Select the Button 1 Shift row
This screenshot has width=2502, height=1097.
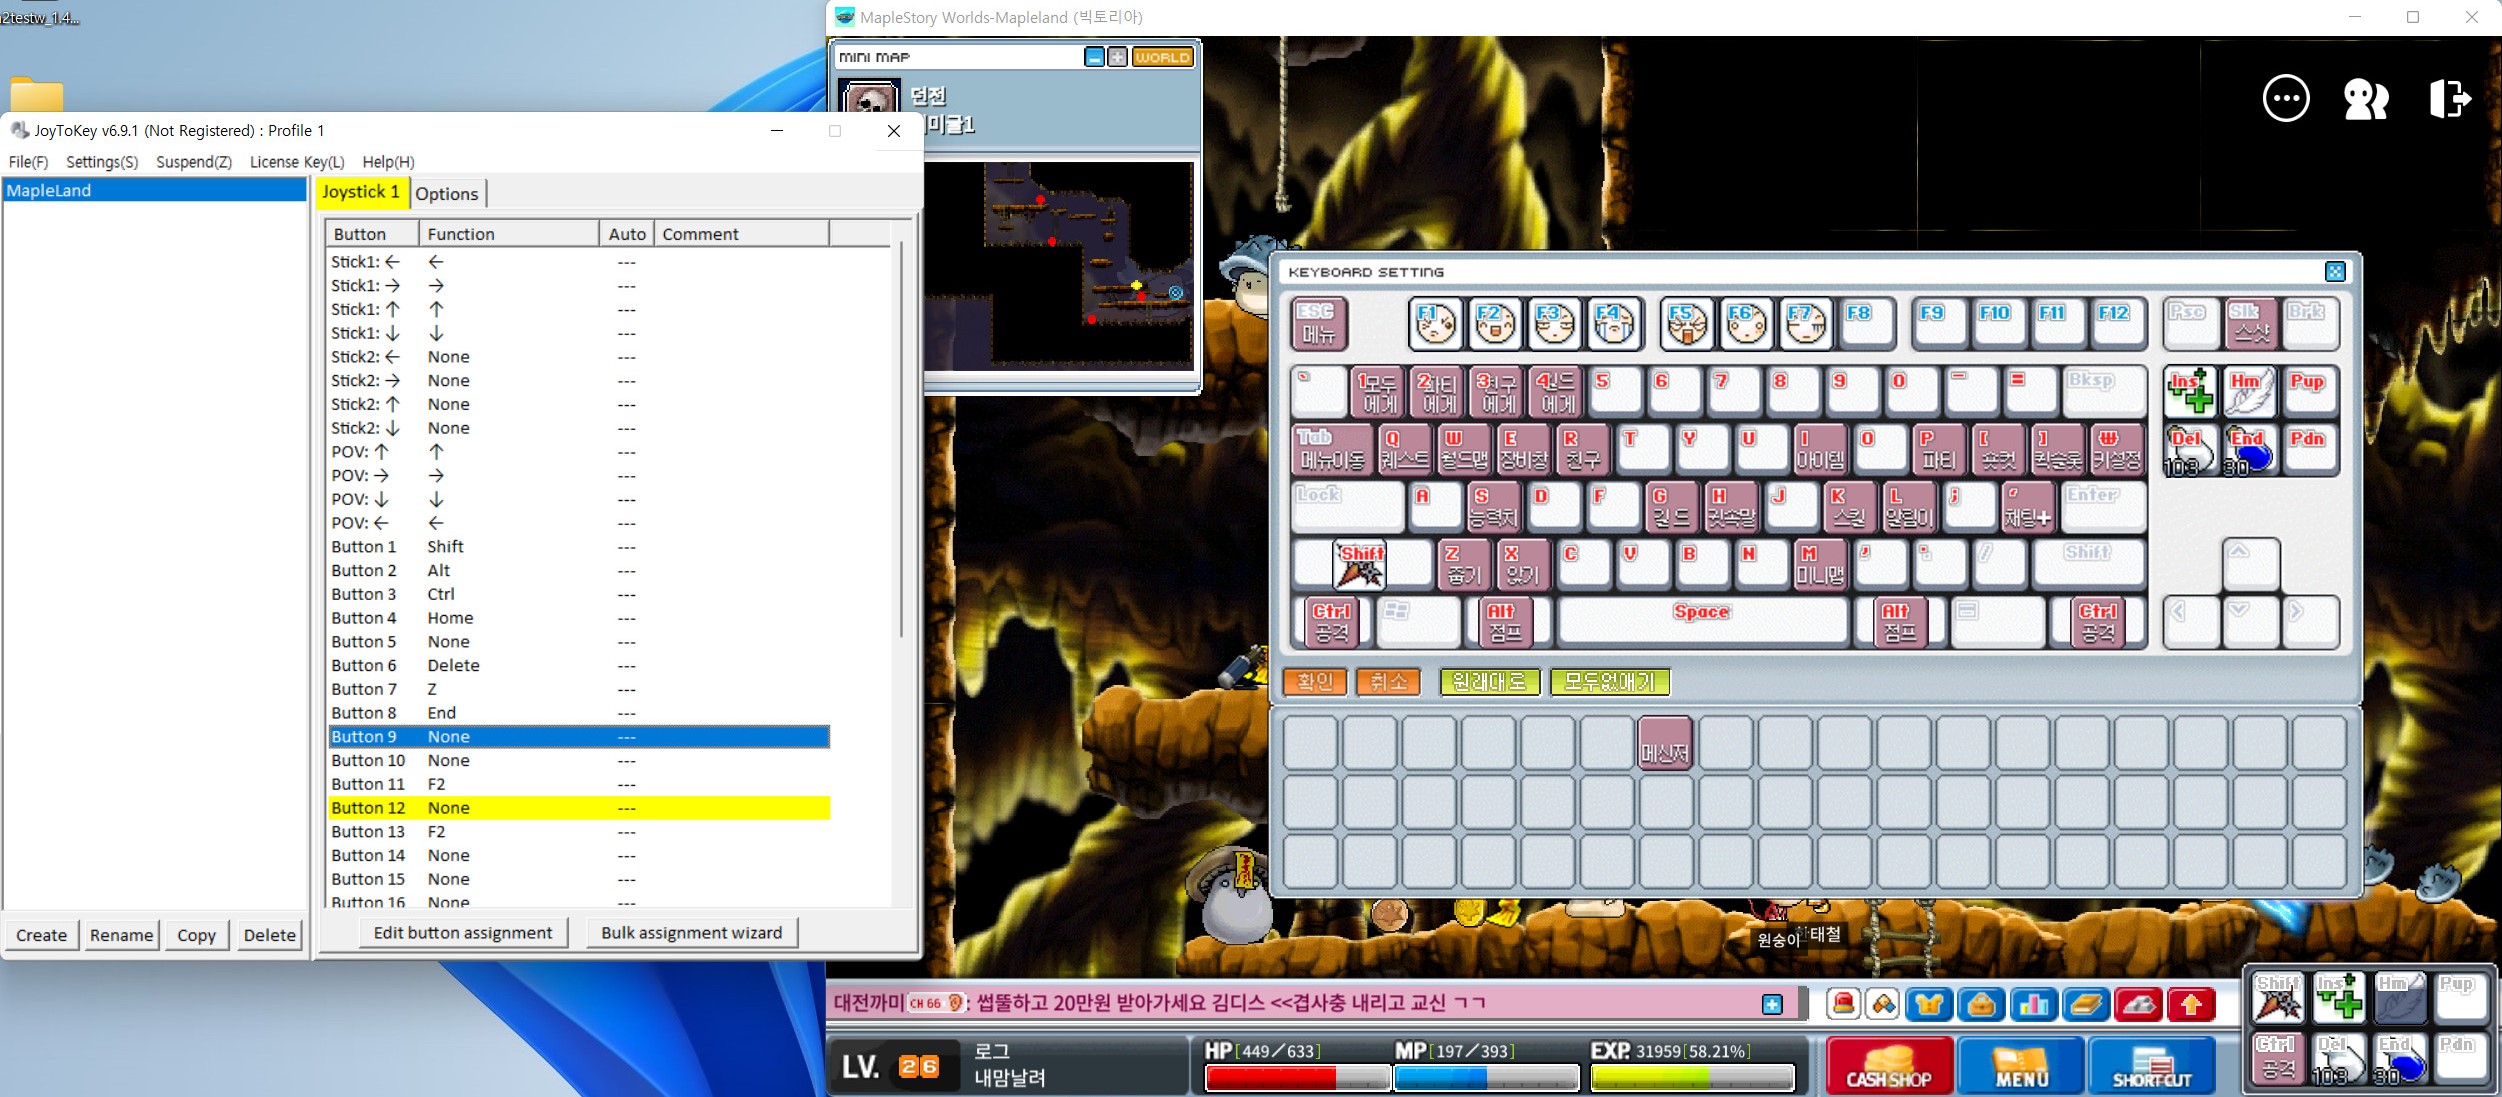[579, 547]
